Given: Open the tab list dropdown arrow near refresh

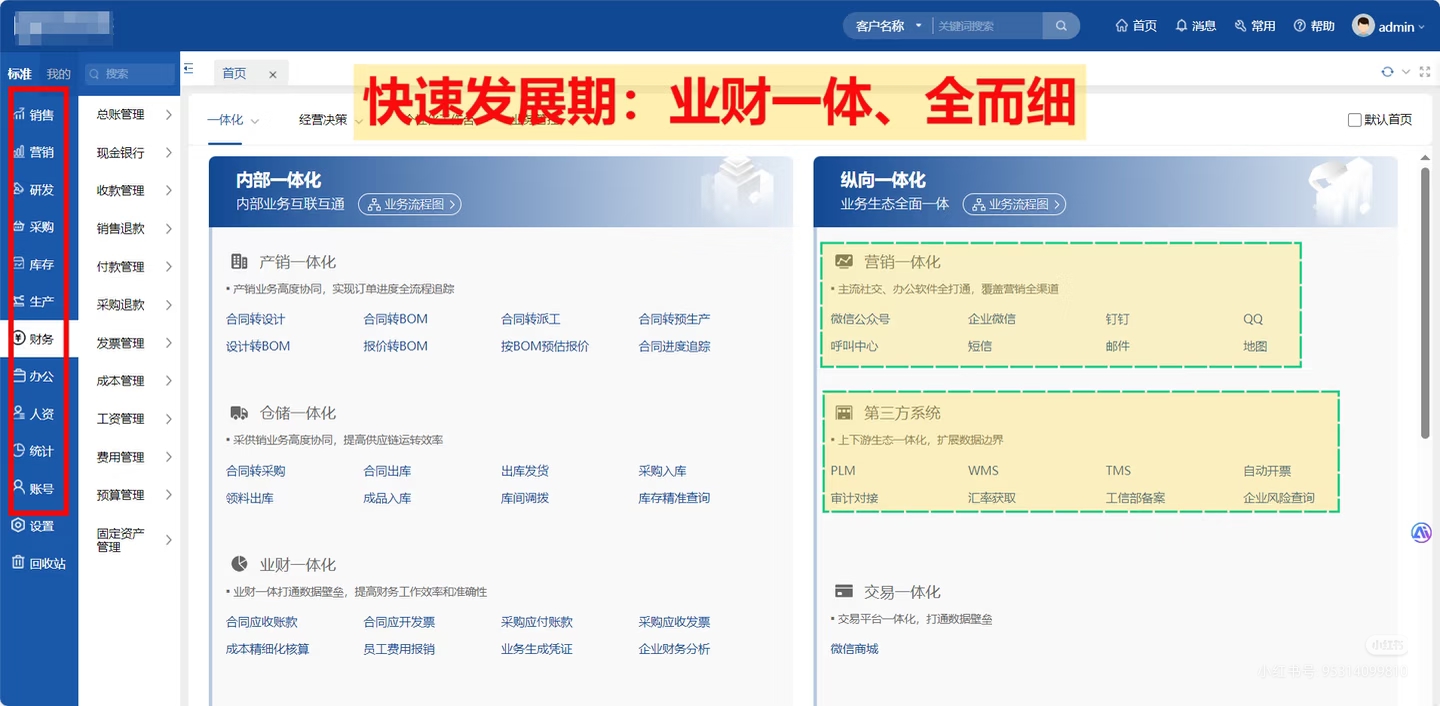Looking at the screenshot, I should click(x=1406, y=72).
